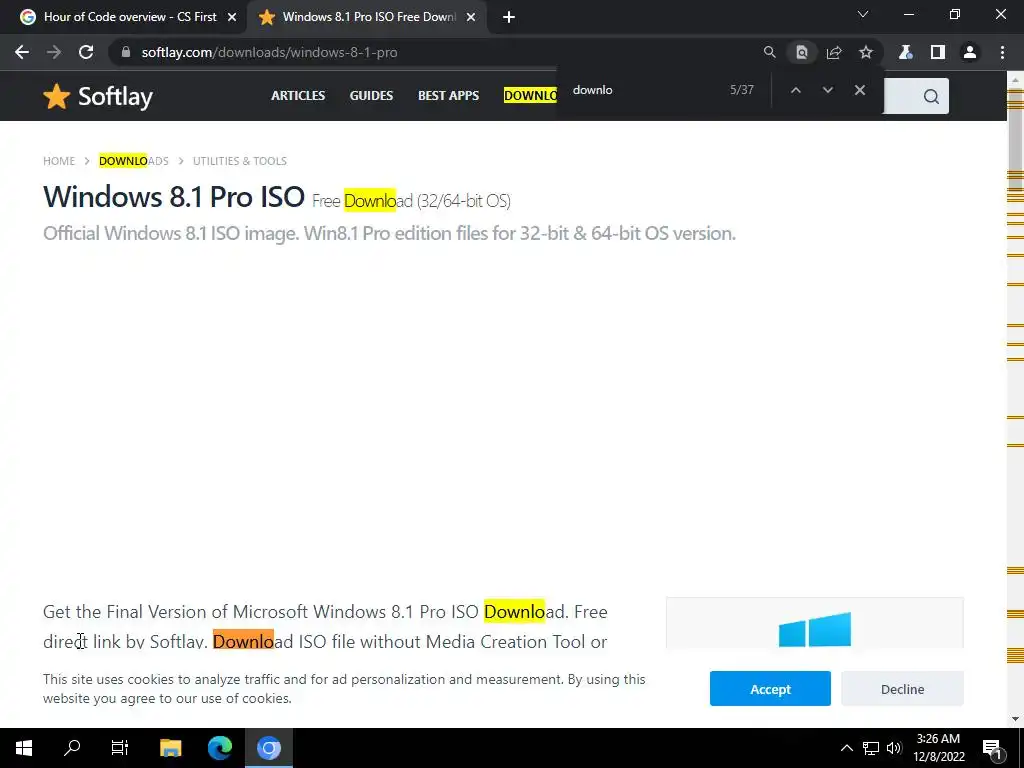Open the taskbar clock and date
The image size is (1024, 768).
(938, 748)
